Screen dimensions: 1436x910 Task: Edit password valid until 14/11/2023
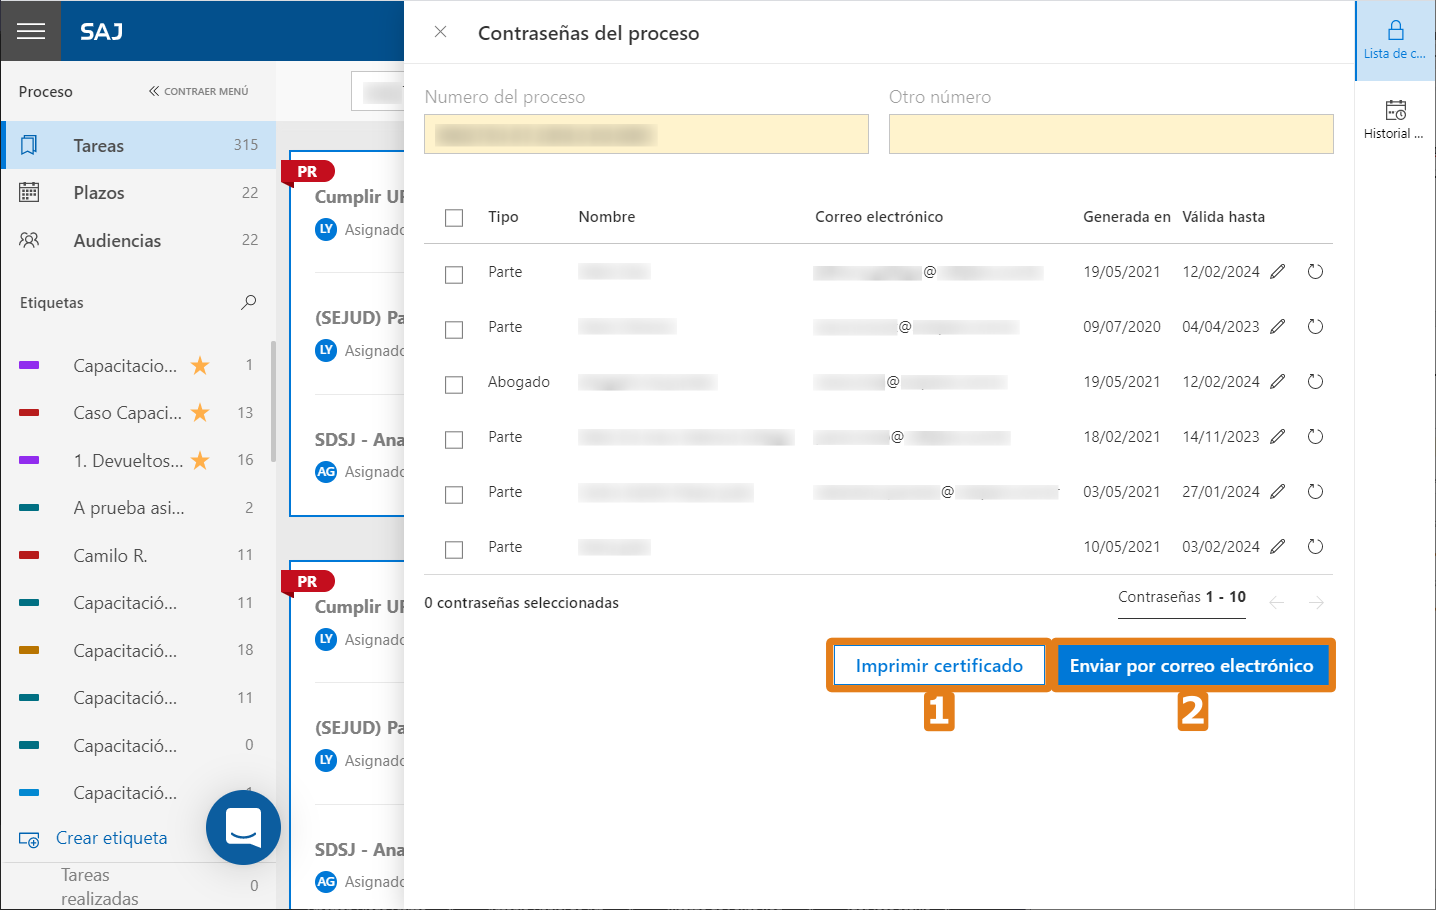point(1277,437)
